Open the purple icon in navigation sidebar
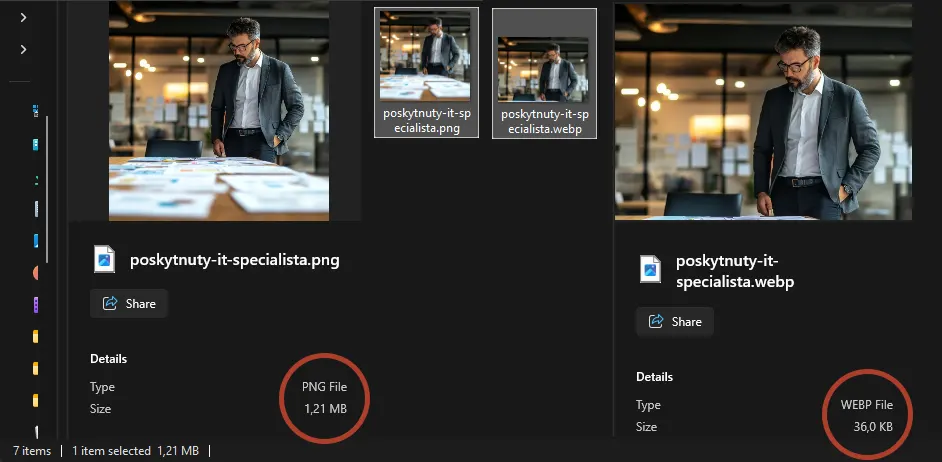942x462 pixels. pos(36,304)
